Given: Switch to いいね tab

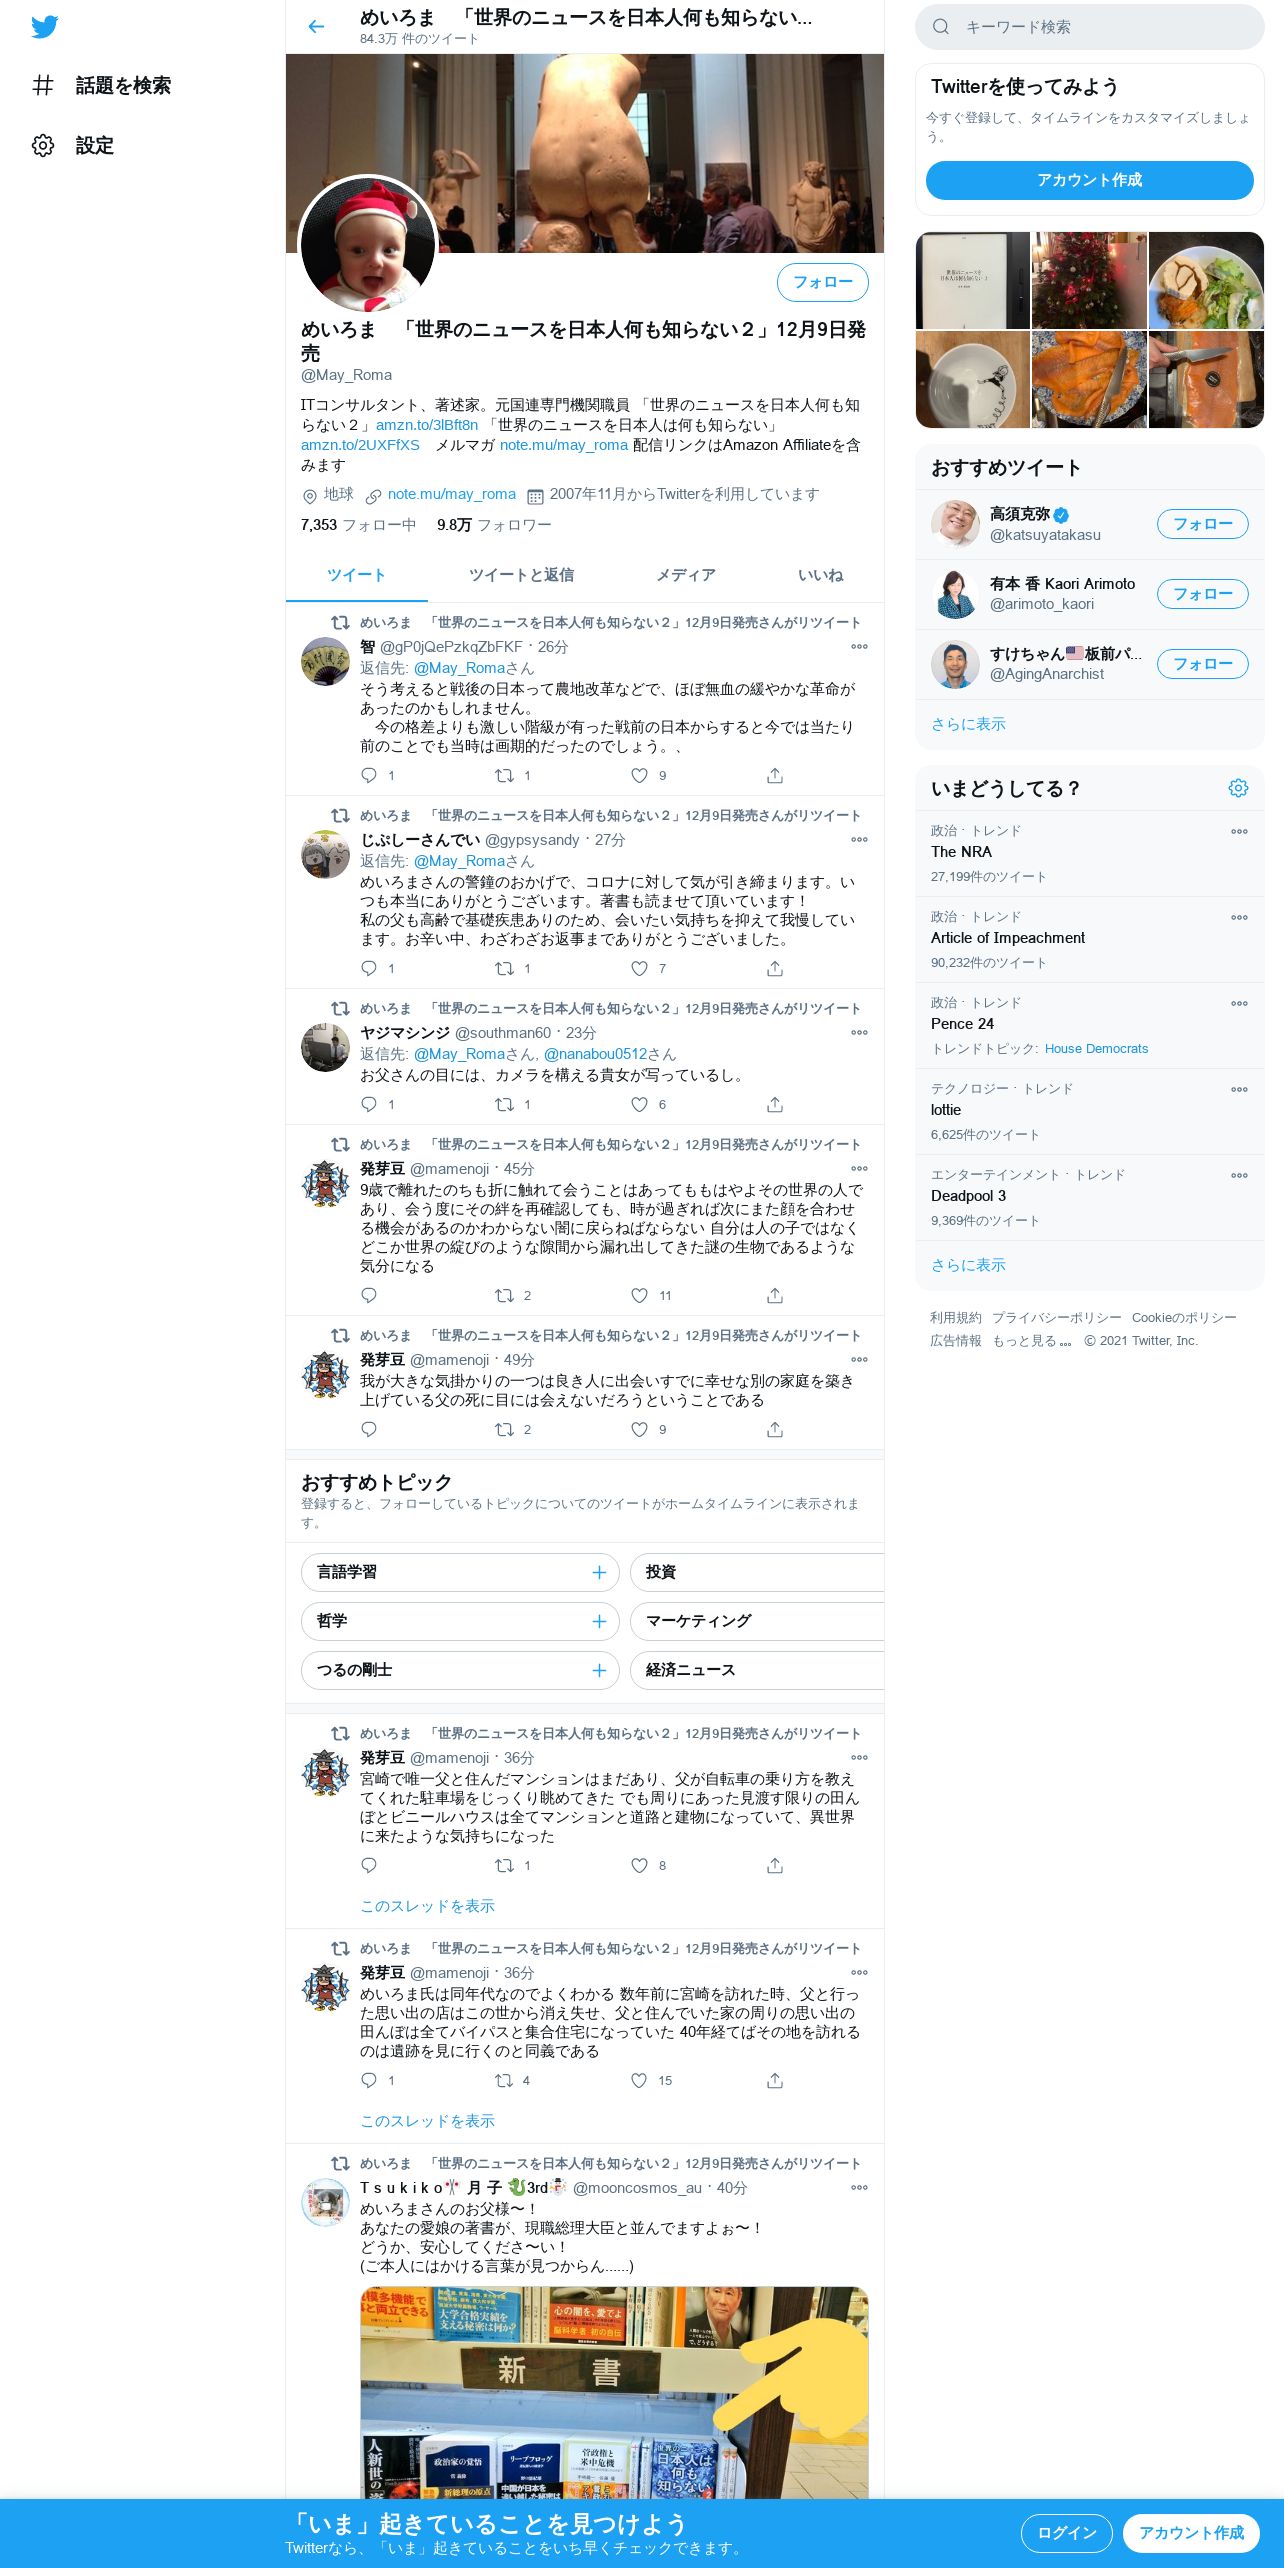Looking at the screenshot, I should [820, 575].
